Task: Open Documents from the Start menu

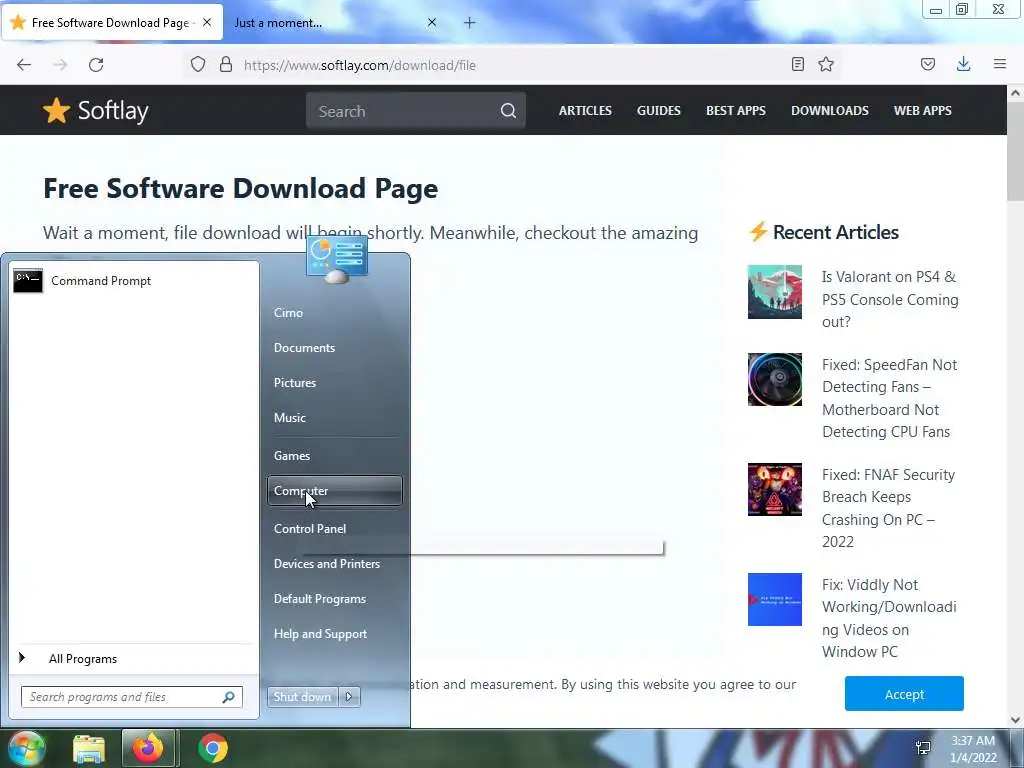Action: pyautogui.click(x=334, y=348)
